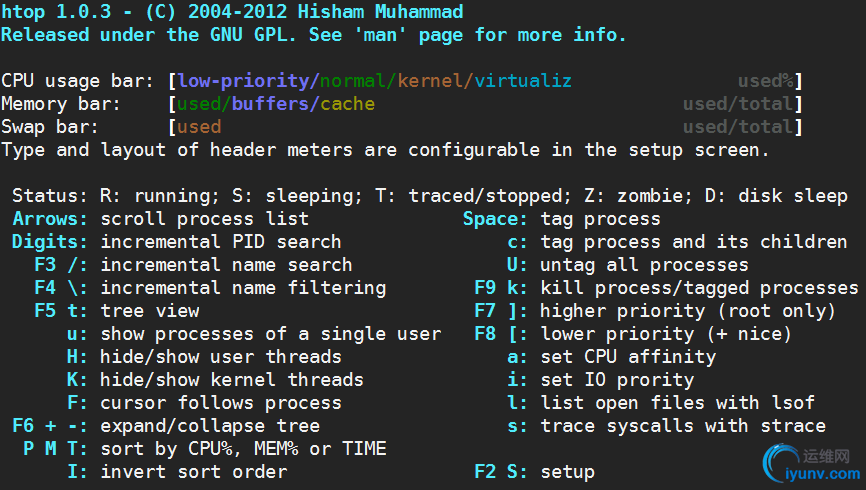Click 'invert sort order' description
Viewport: 866px width, 490px height.
click(x=193, y=472)
